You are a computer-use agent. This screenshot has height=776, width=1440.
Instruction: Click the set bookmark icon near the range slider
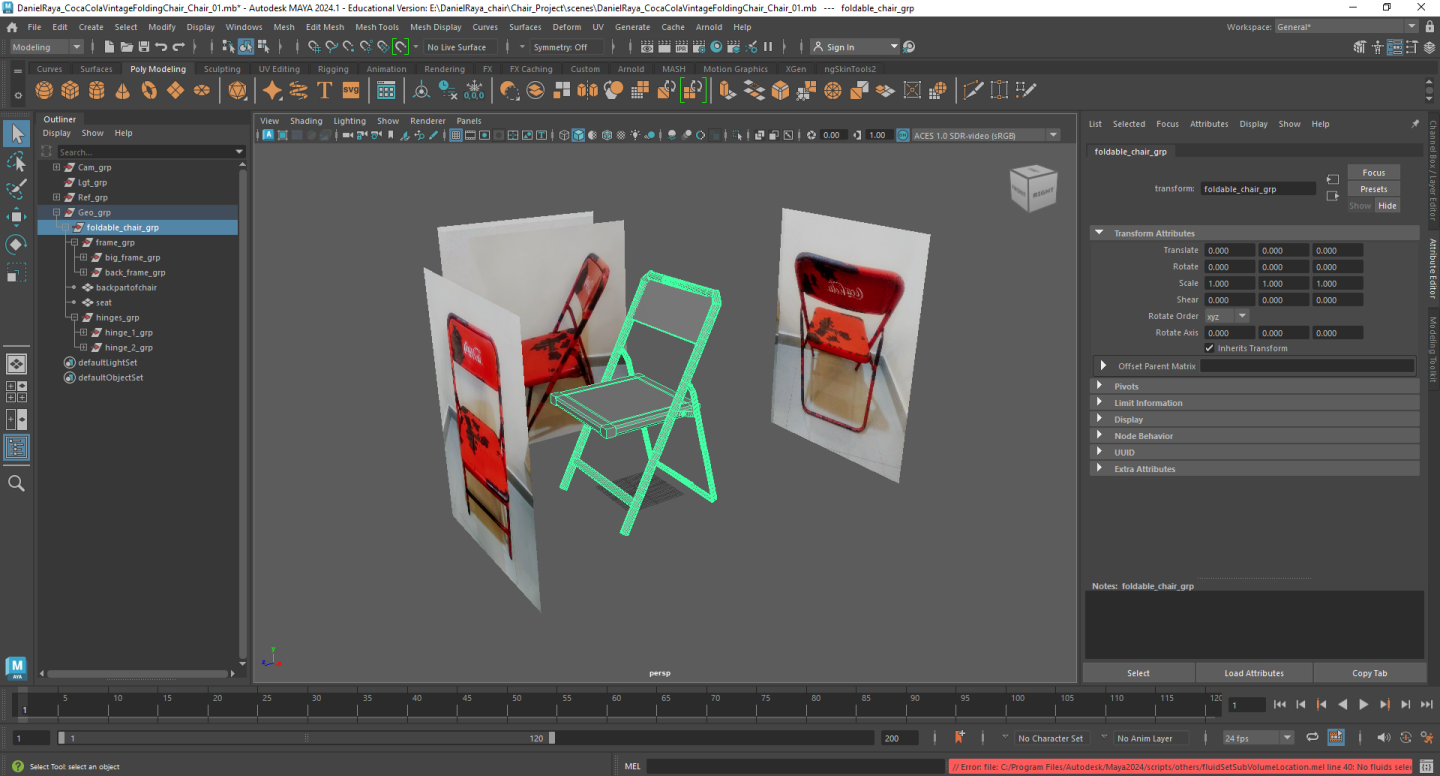coord(960,738)
